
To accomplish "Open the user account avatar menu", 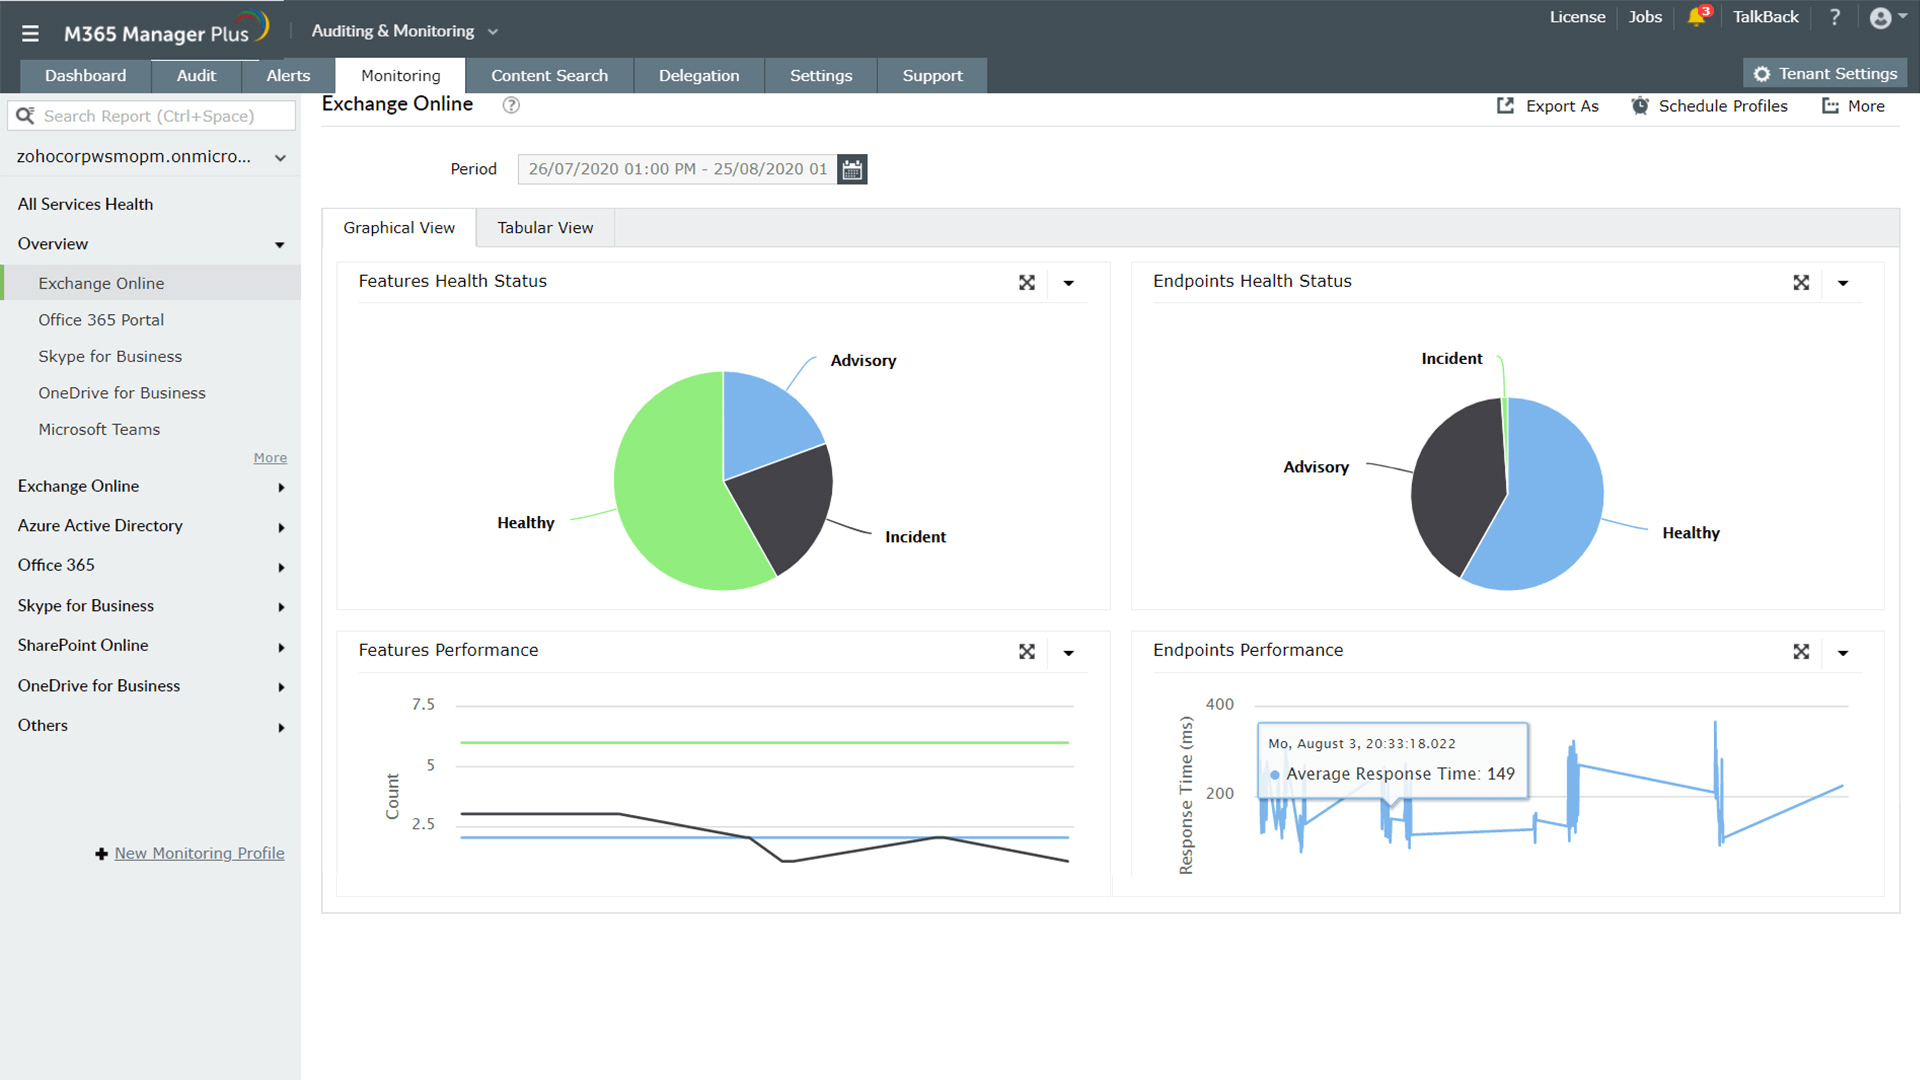I will point(1881,18).
